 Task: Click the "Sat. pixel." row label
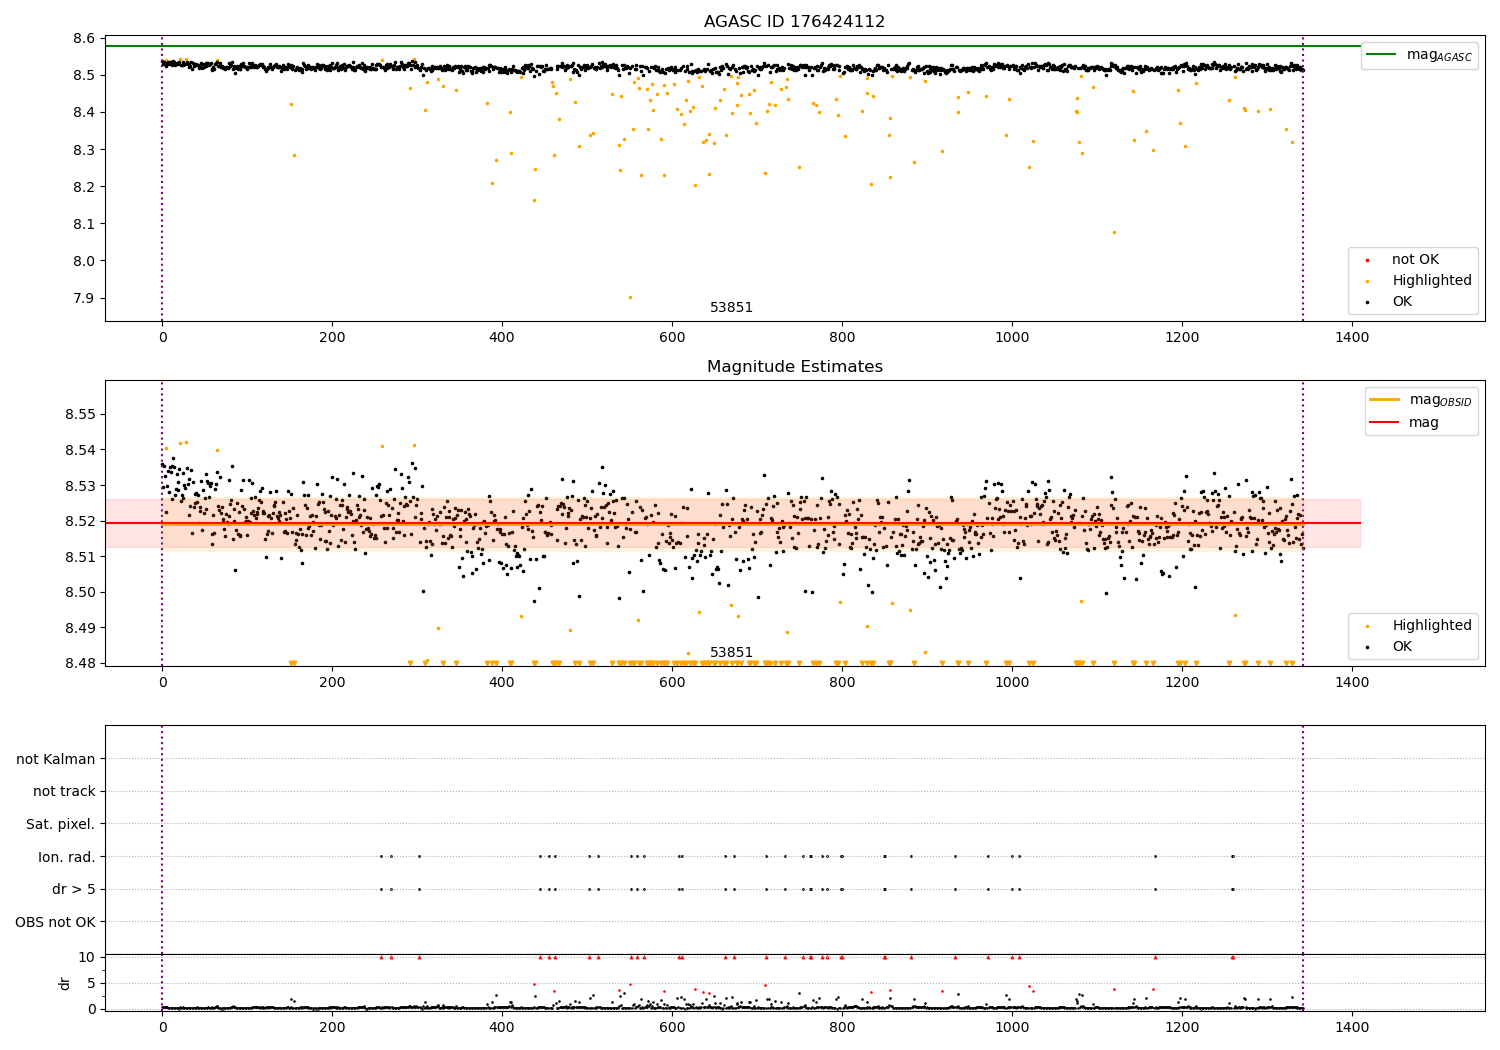(x=61, y=825)
